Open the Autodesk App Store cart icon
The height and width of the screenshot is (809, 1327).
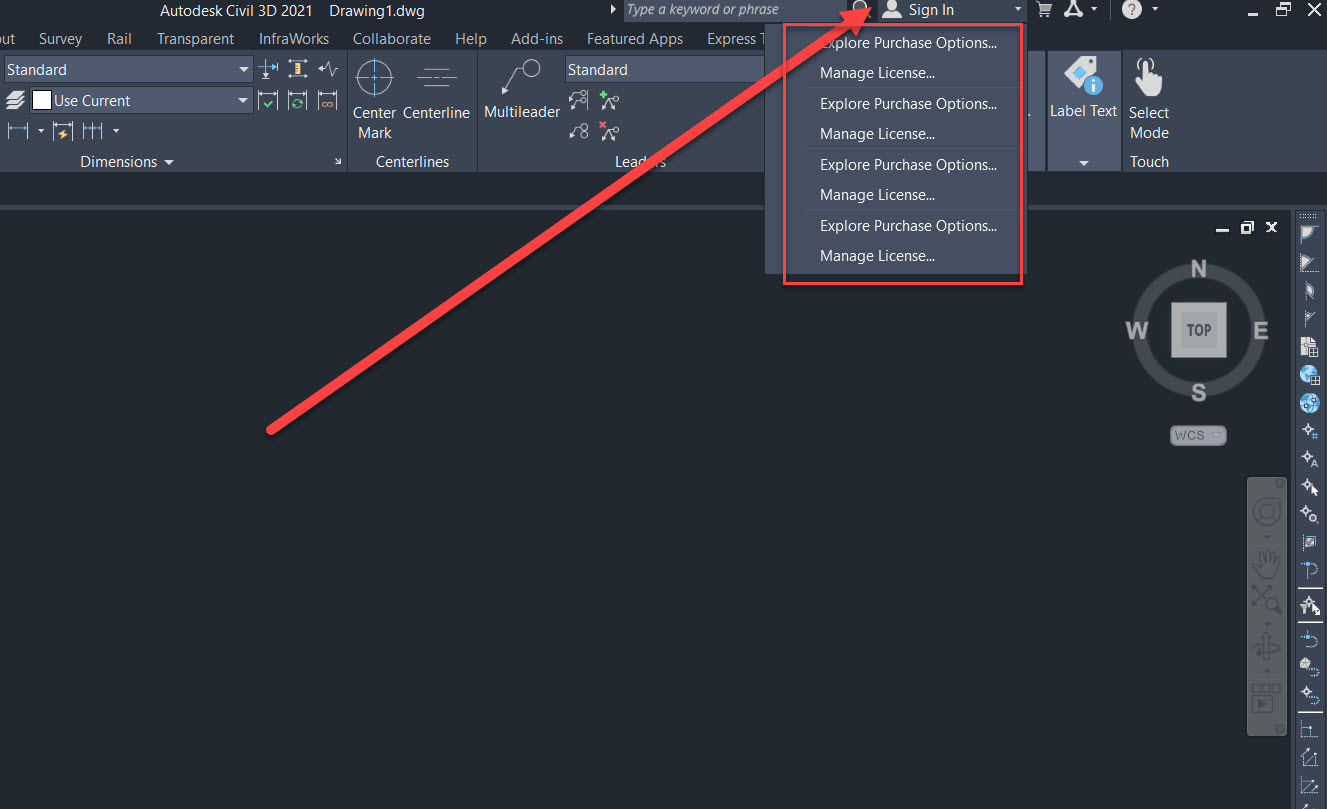pos(1044,10)
